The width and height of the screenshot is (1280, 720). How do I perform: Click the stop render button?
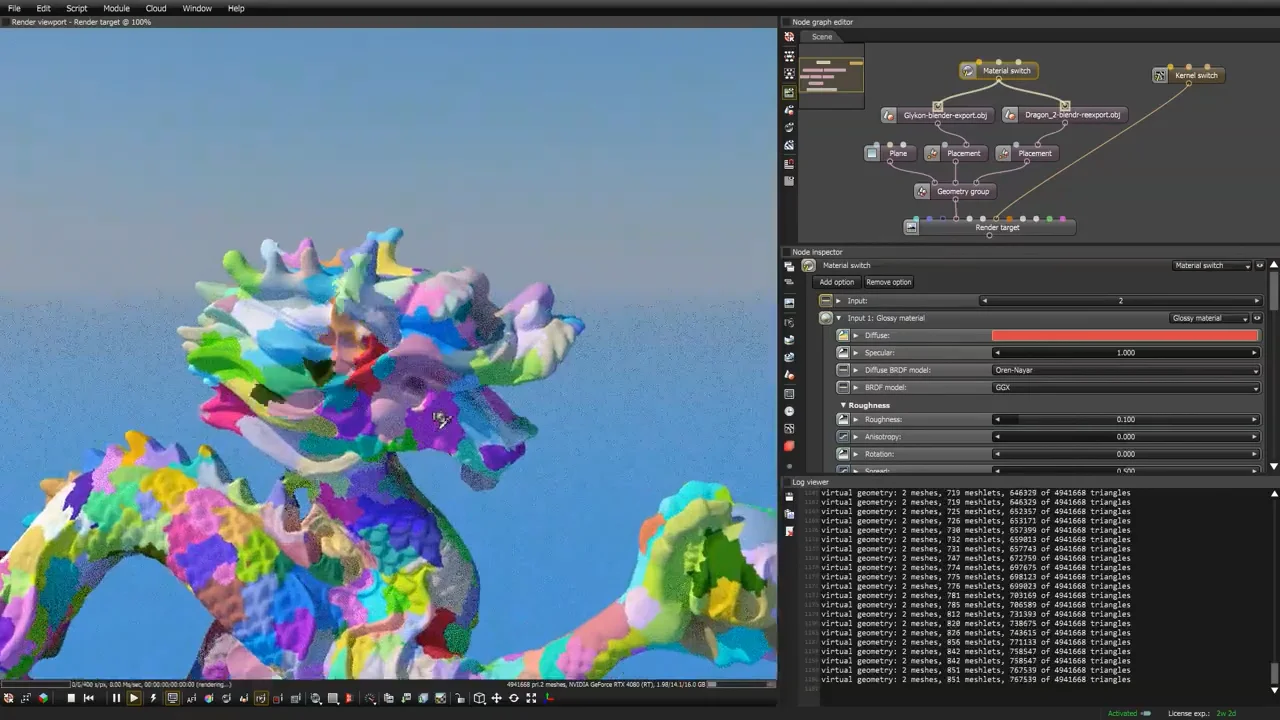click(71, 698)
